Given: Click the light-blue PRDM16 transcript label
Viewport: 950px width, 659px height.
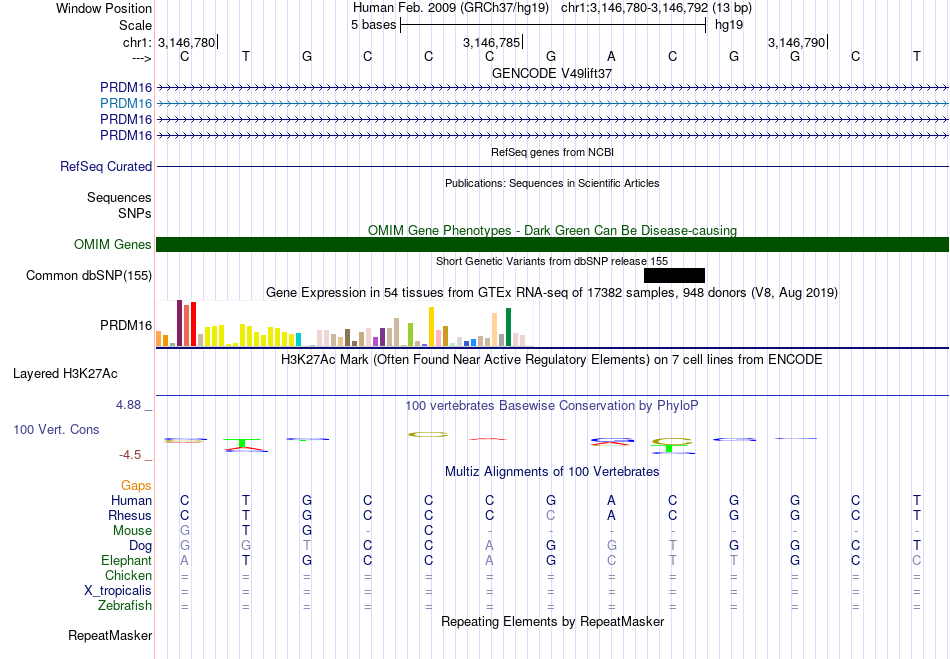Looking at the screenshot, I should point(126,103).
